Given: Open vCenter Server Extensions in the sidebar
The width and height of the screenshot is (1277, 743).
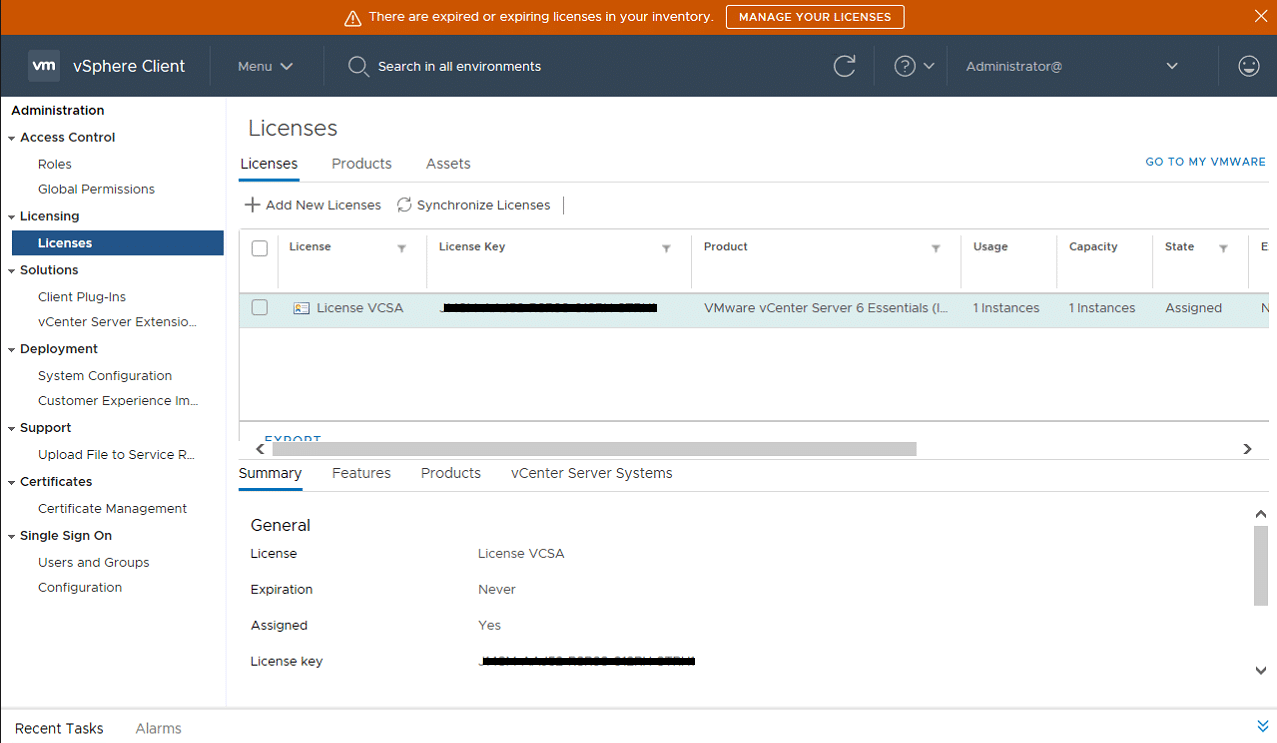Looking at the screenshot, I should [117, 322].
